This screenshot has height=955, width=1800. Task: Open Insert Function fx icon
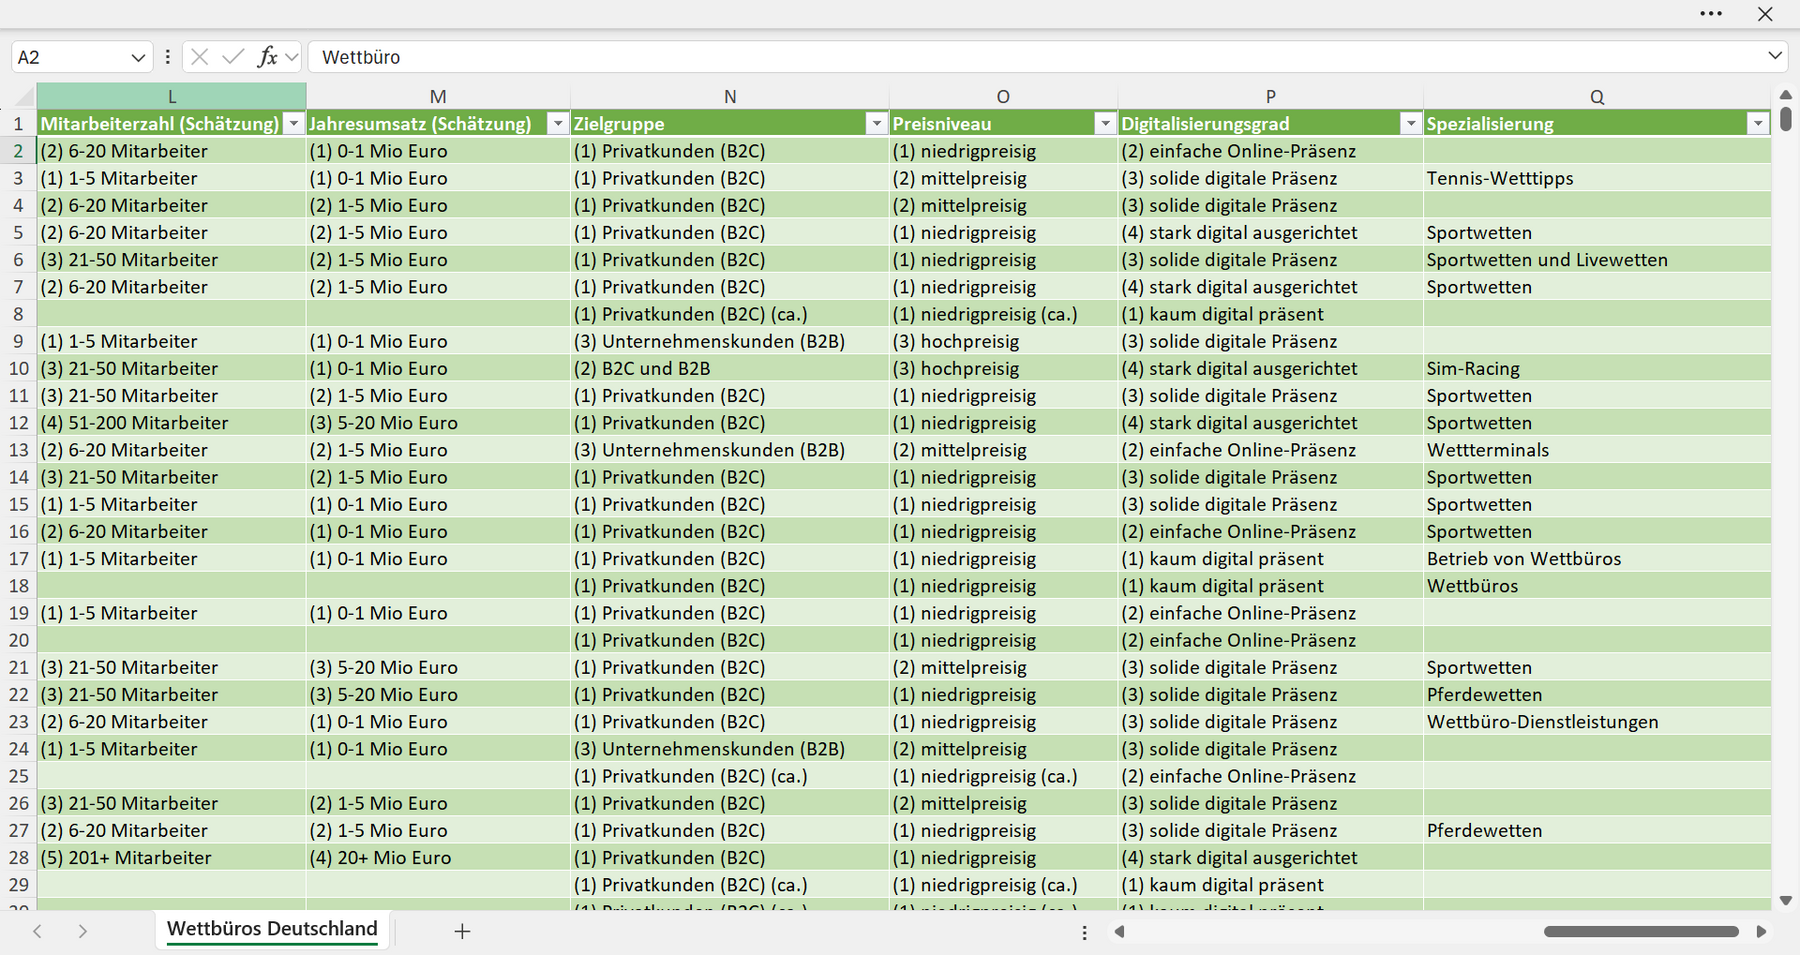tap(267, 57)
